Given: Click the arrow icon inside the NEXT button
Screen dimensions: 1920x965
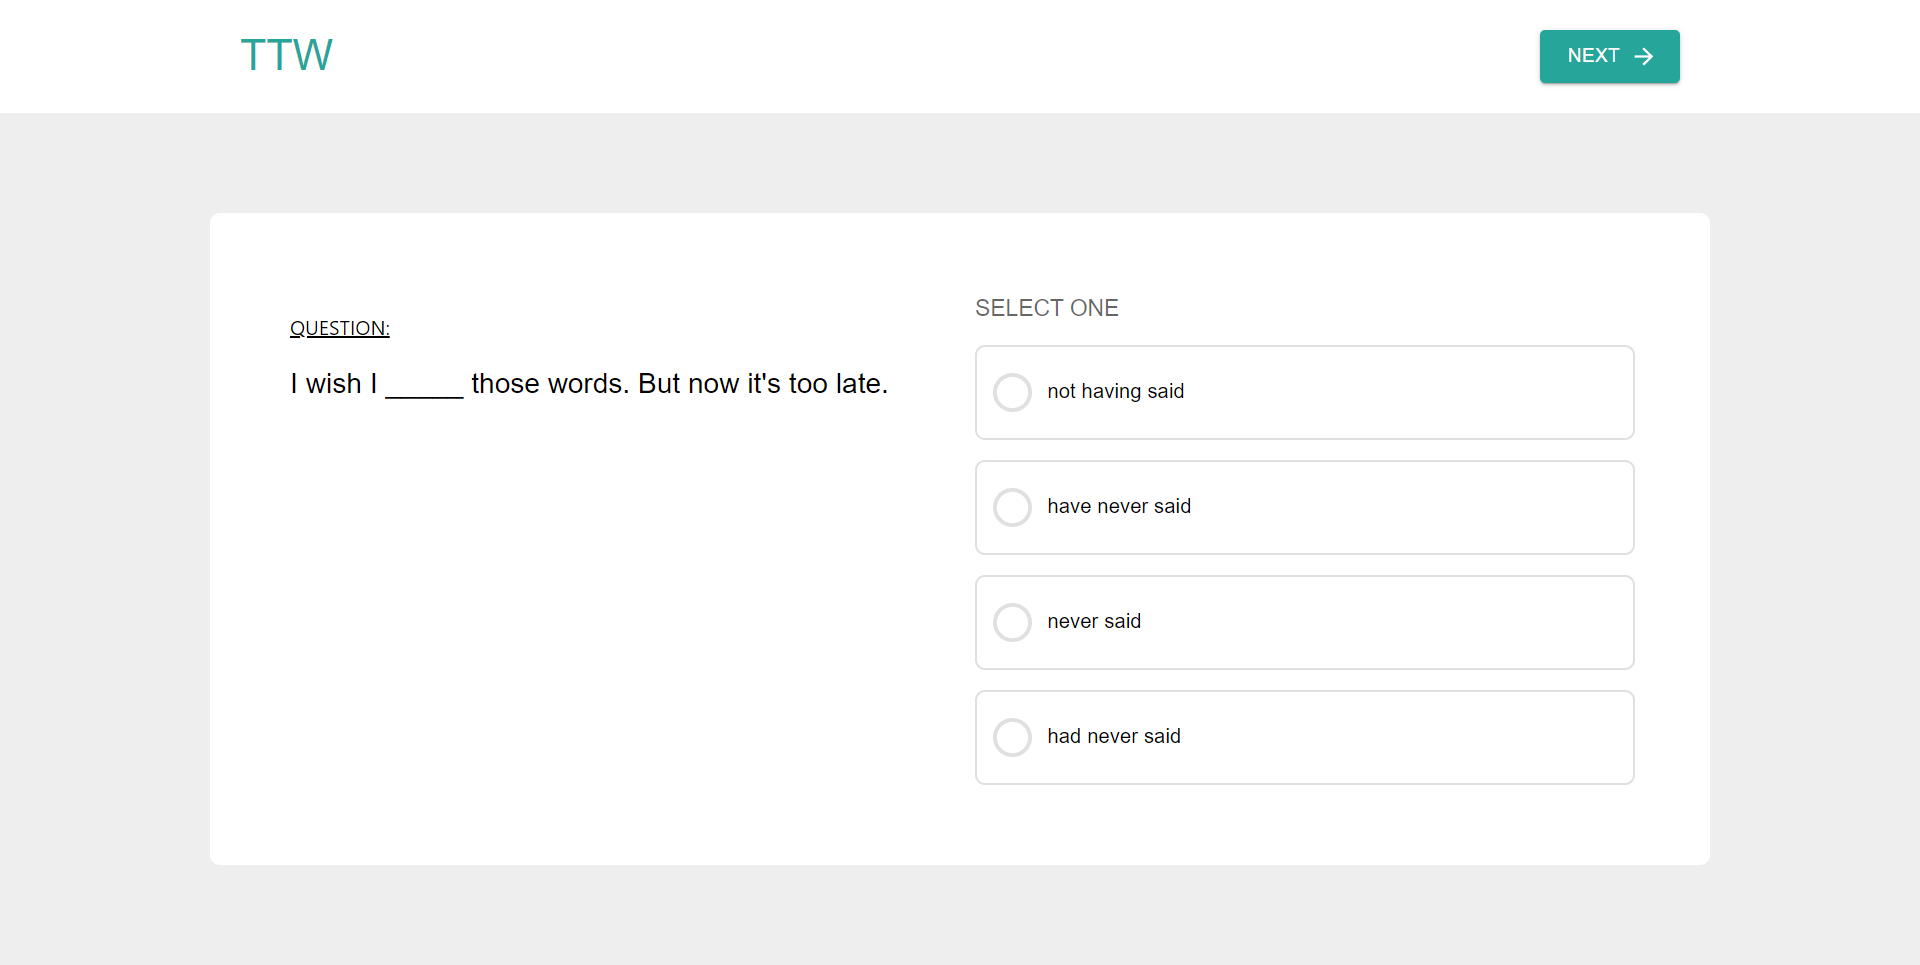Looking at the screenshot, I should (1643, 57).
